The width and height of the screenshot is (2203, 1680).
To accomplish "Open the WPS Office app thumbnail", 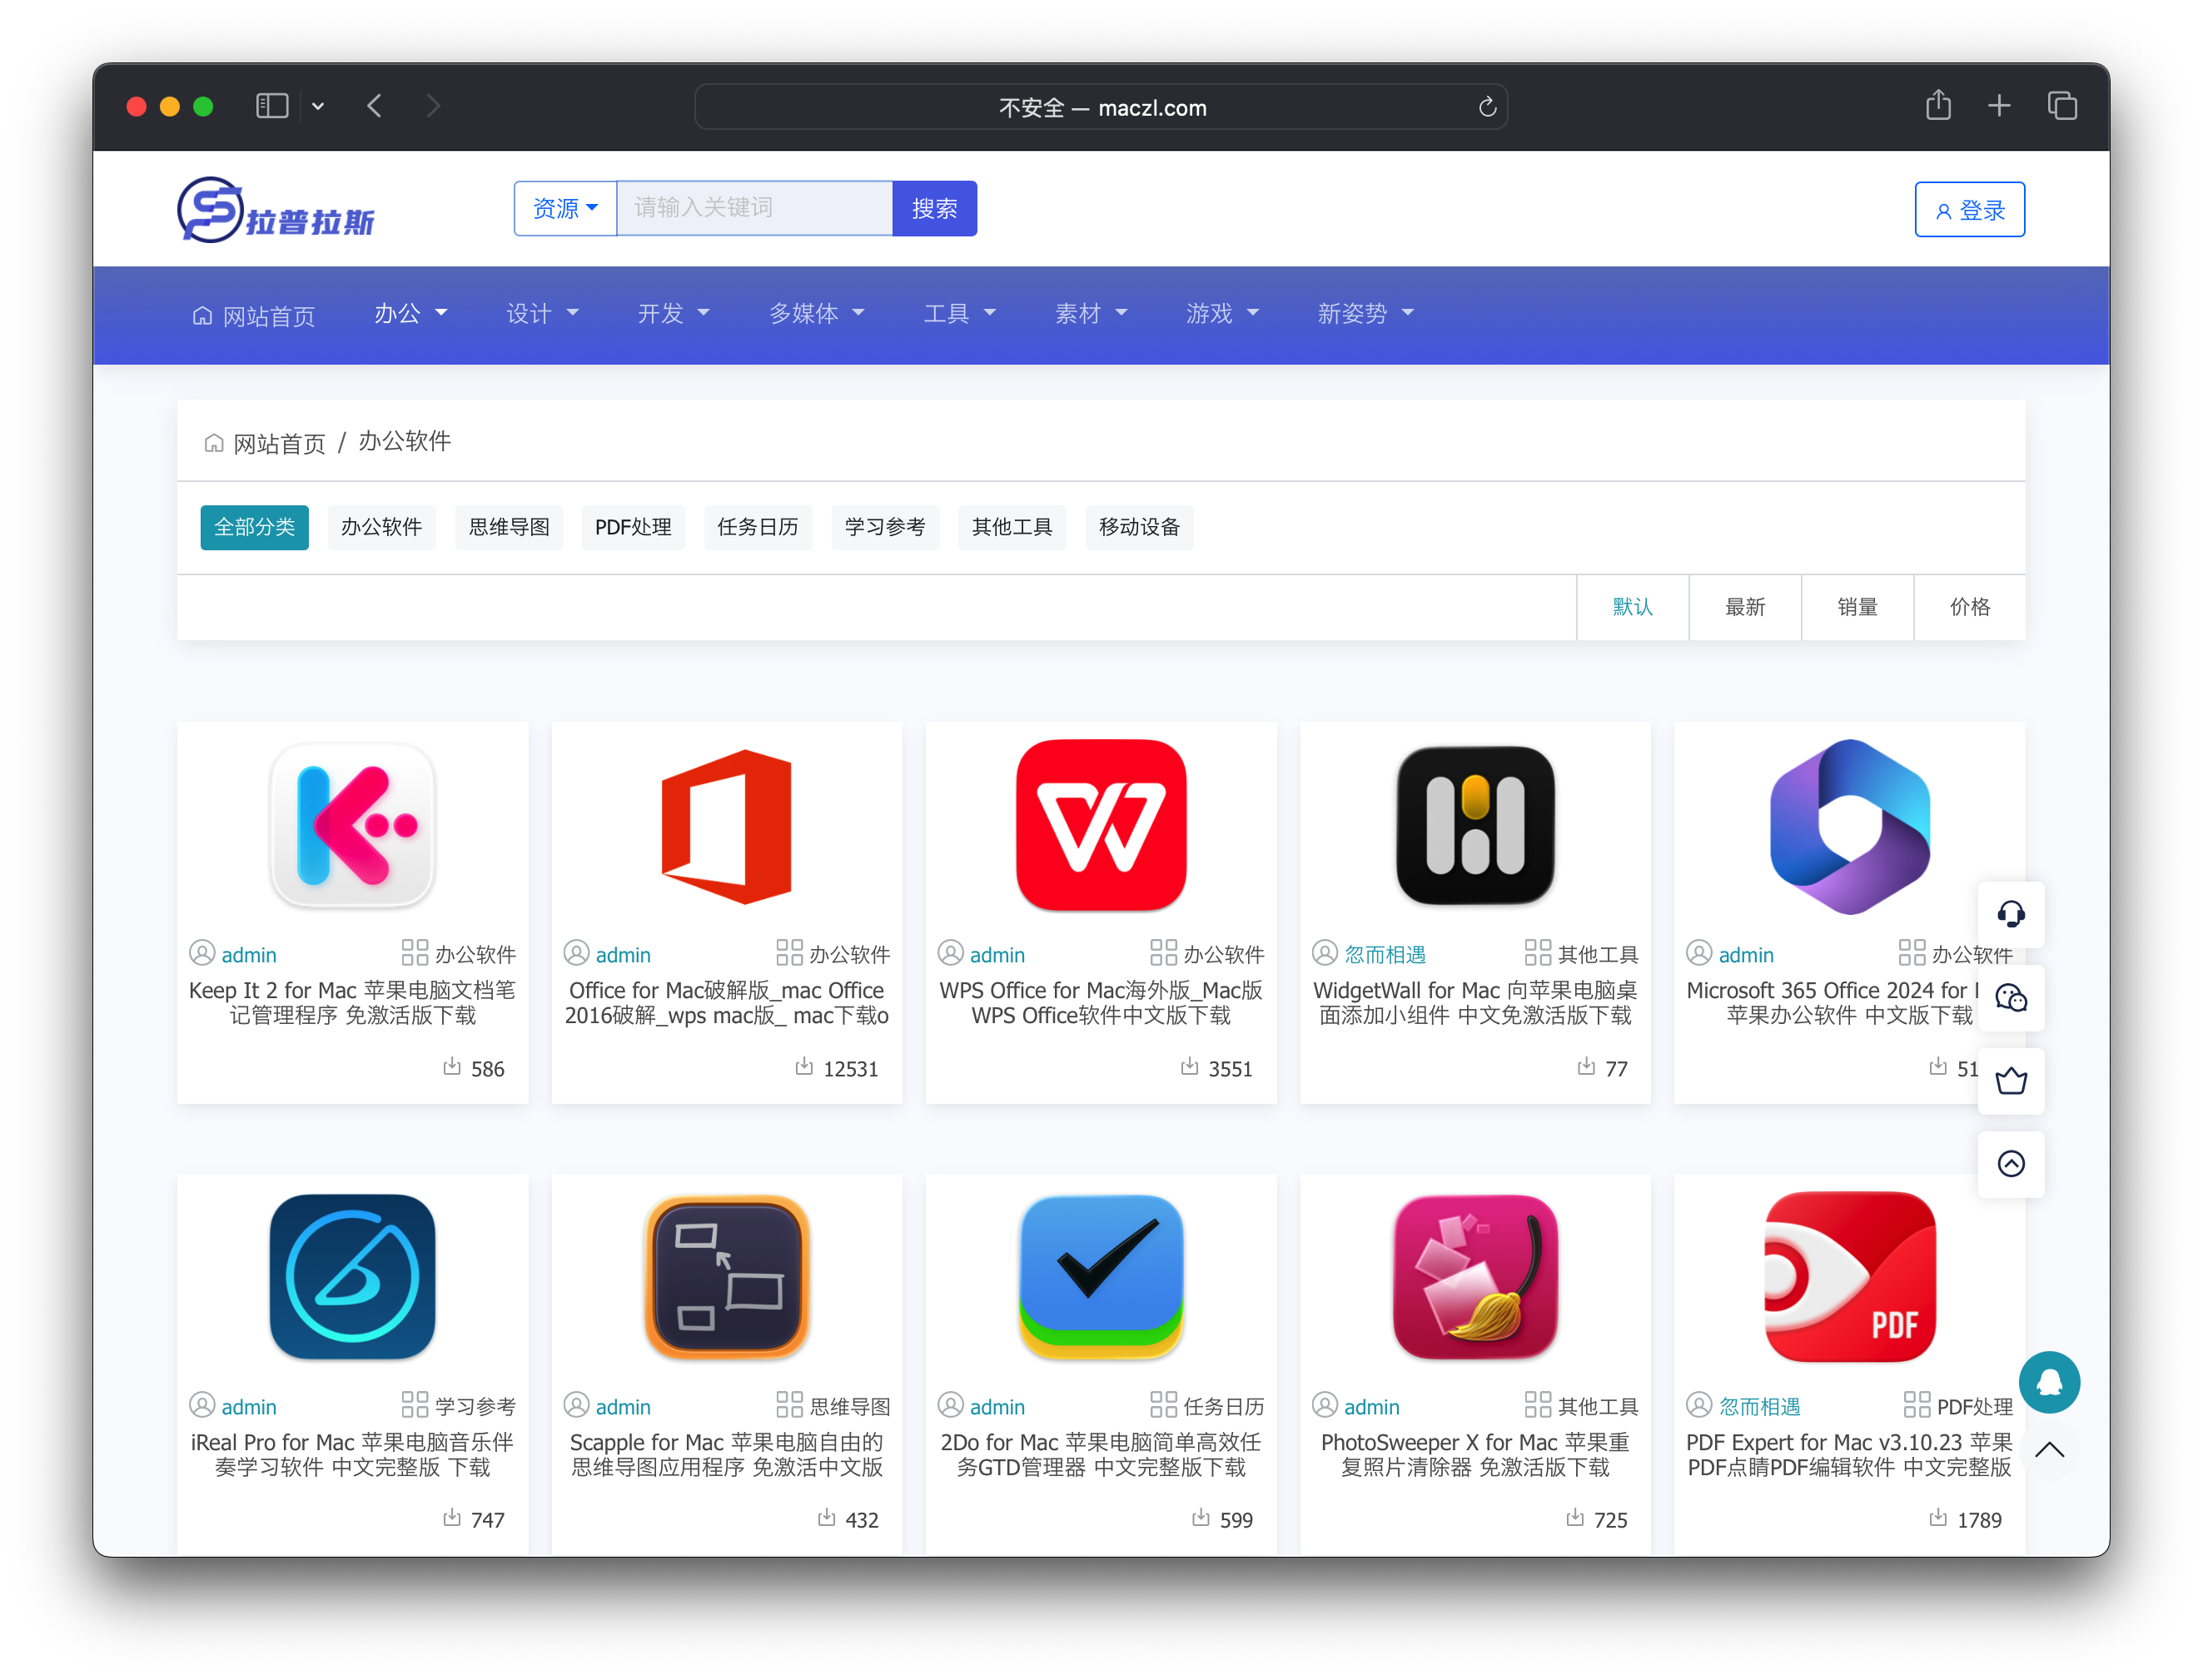I will (x=1101, y=826).
